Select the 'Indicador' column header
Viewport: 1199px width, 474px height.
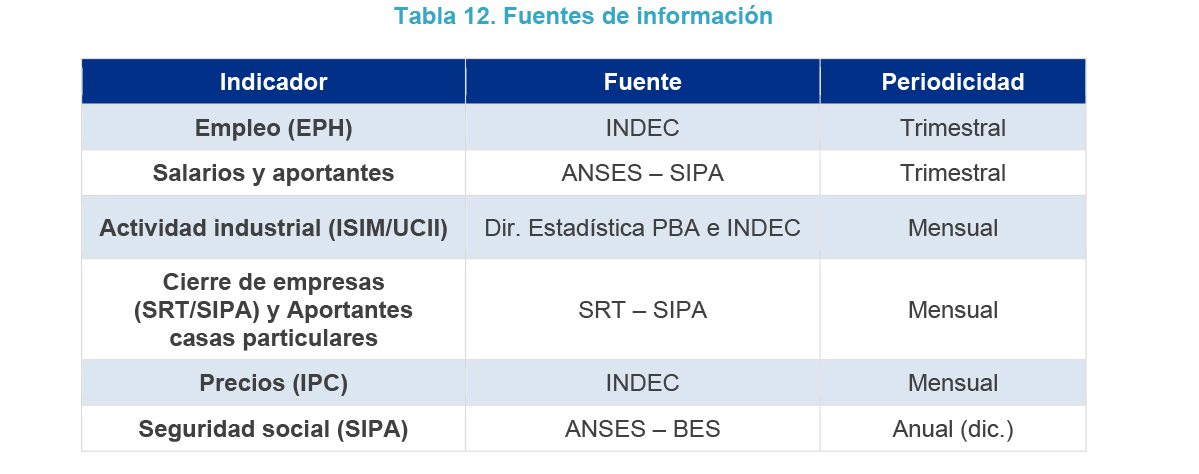(273, 82)
